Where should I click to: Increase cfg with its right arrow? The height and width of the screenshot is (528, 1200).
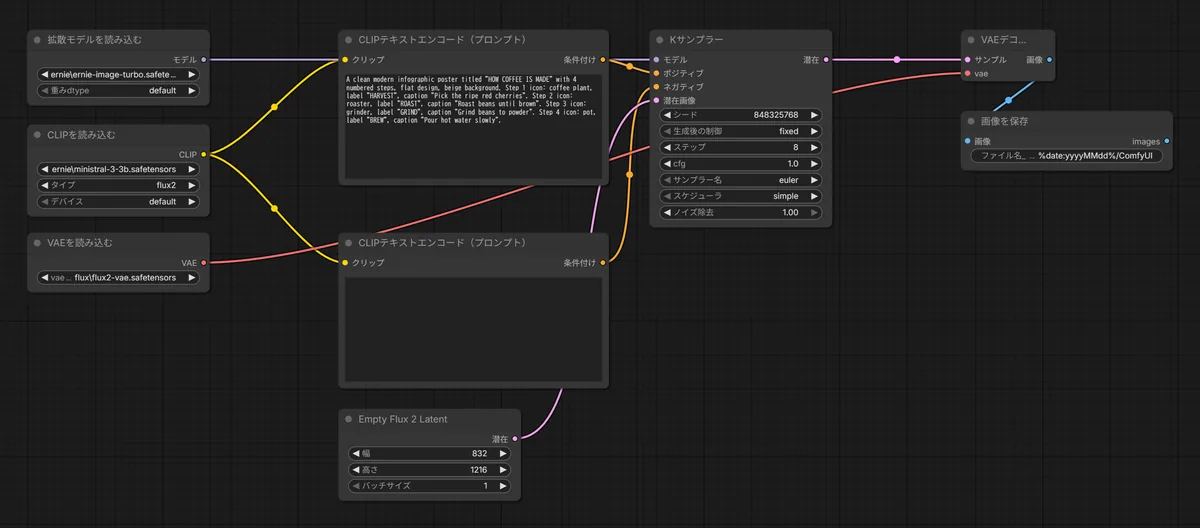[x=814, y=164]
